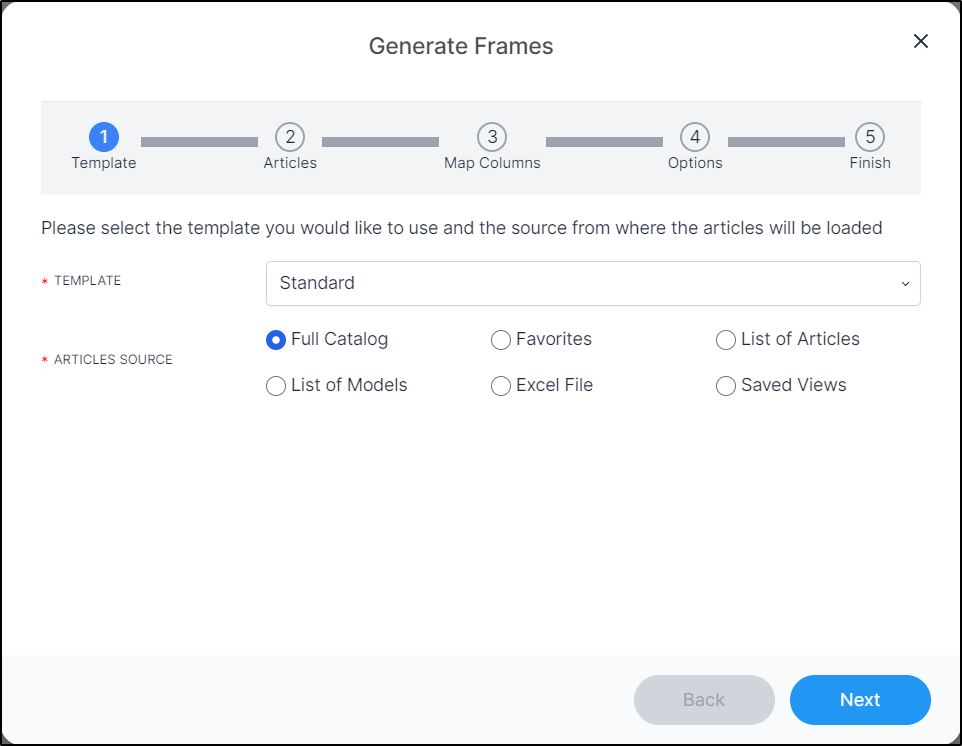Select Excel File as articles source
This screenshot has height=746, width=962.
[501, 386]
